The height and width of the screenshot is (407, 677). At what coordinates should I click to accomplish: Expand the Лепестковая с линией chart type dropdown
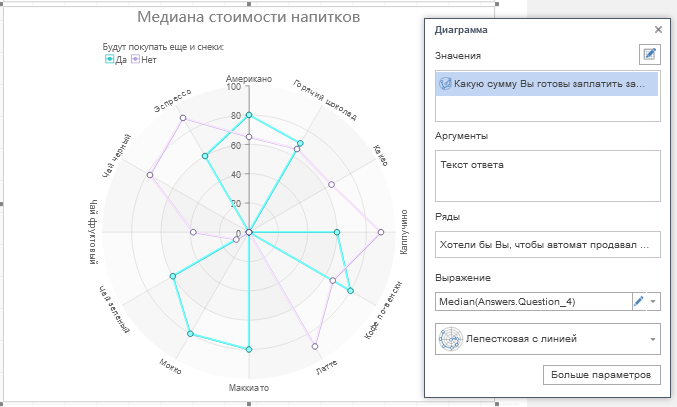[654, 339]
